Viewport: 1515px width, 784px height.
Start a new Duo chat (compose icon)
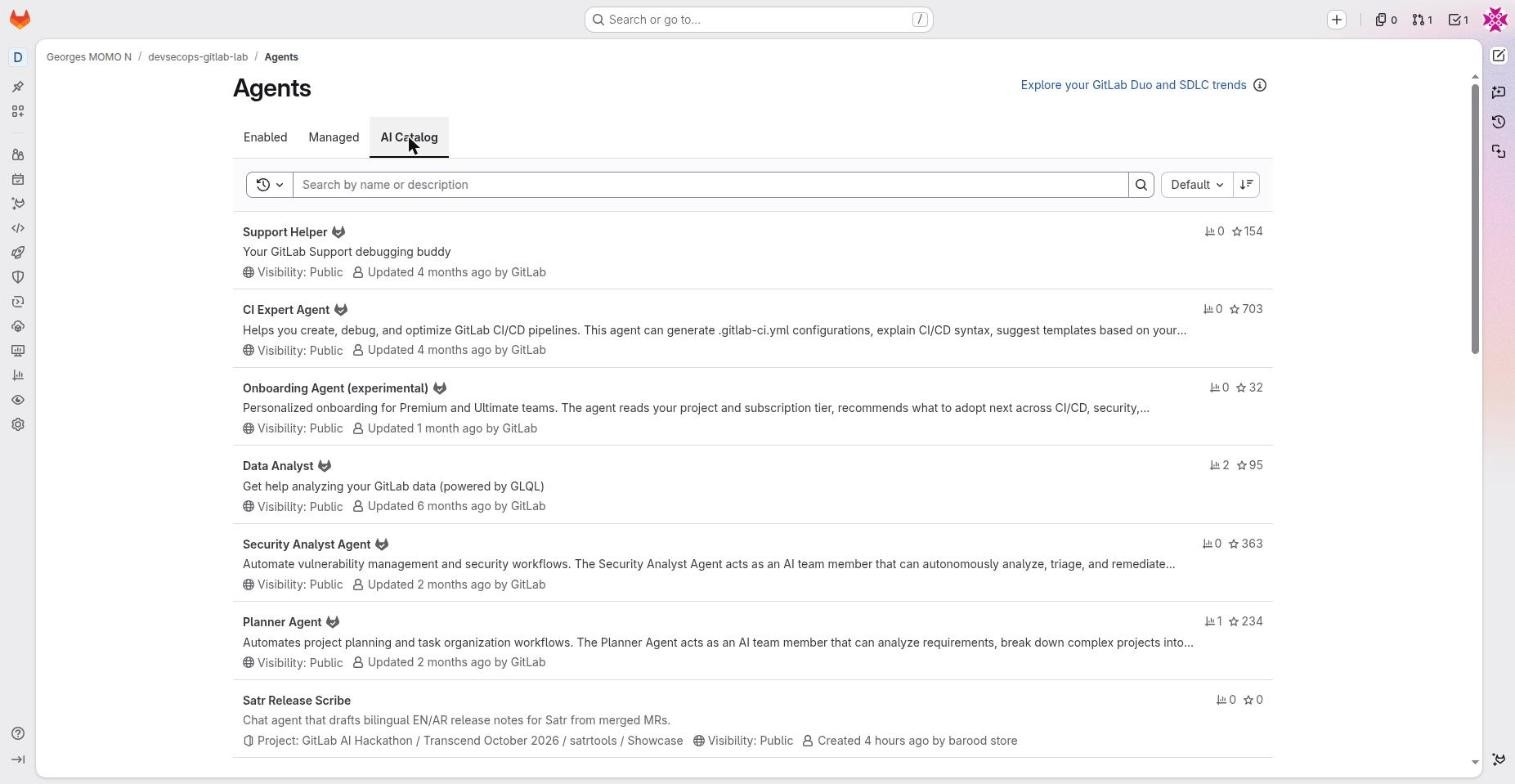pyautogui.click(x=1499, y=56)
